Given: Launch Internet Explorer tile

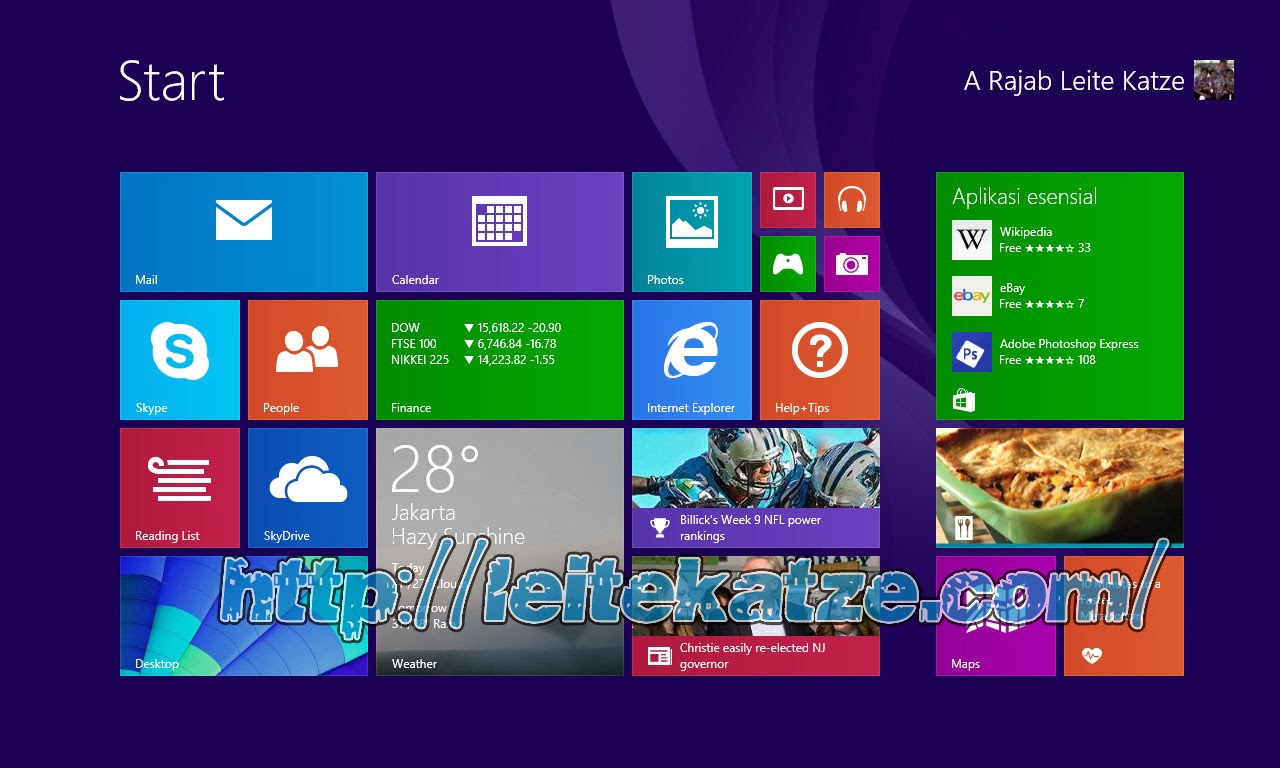Looking at the screenshot, I should click(692, 360).
